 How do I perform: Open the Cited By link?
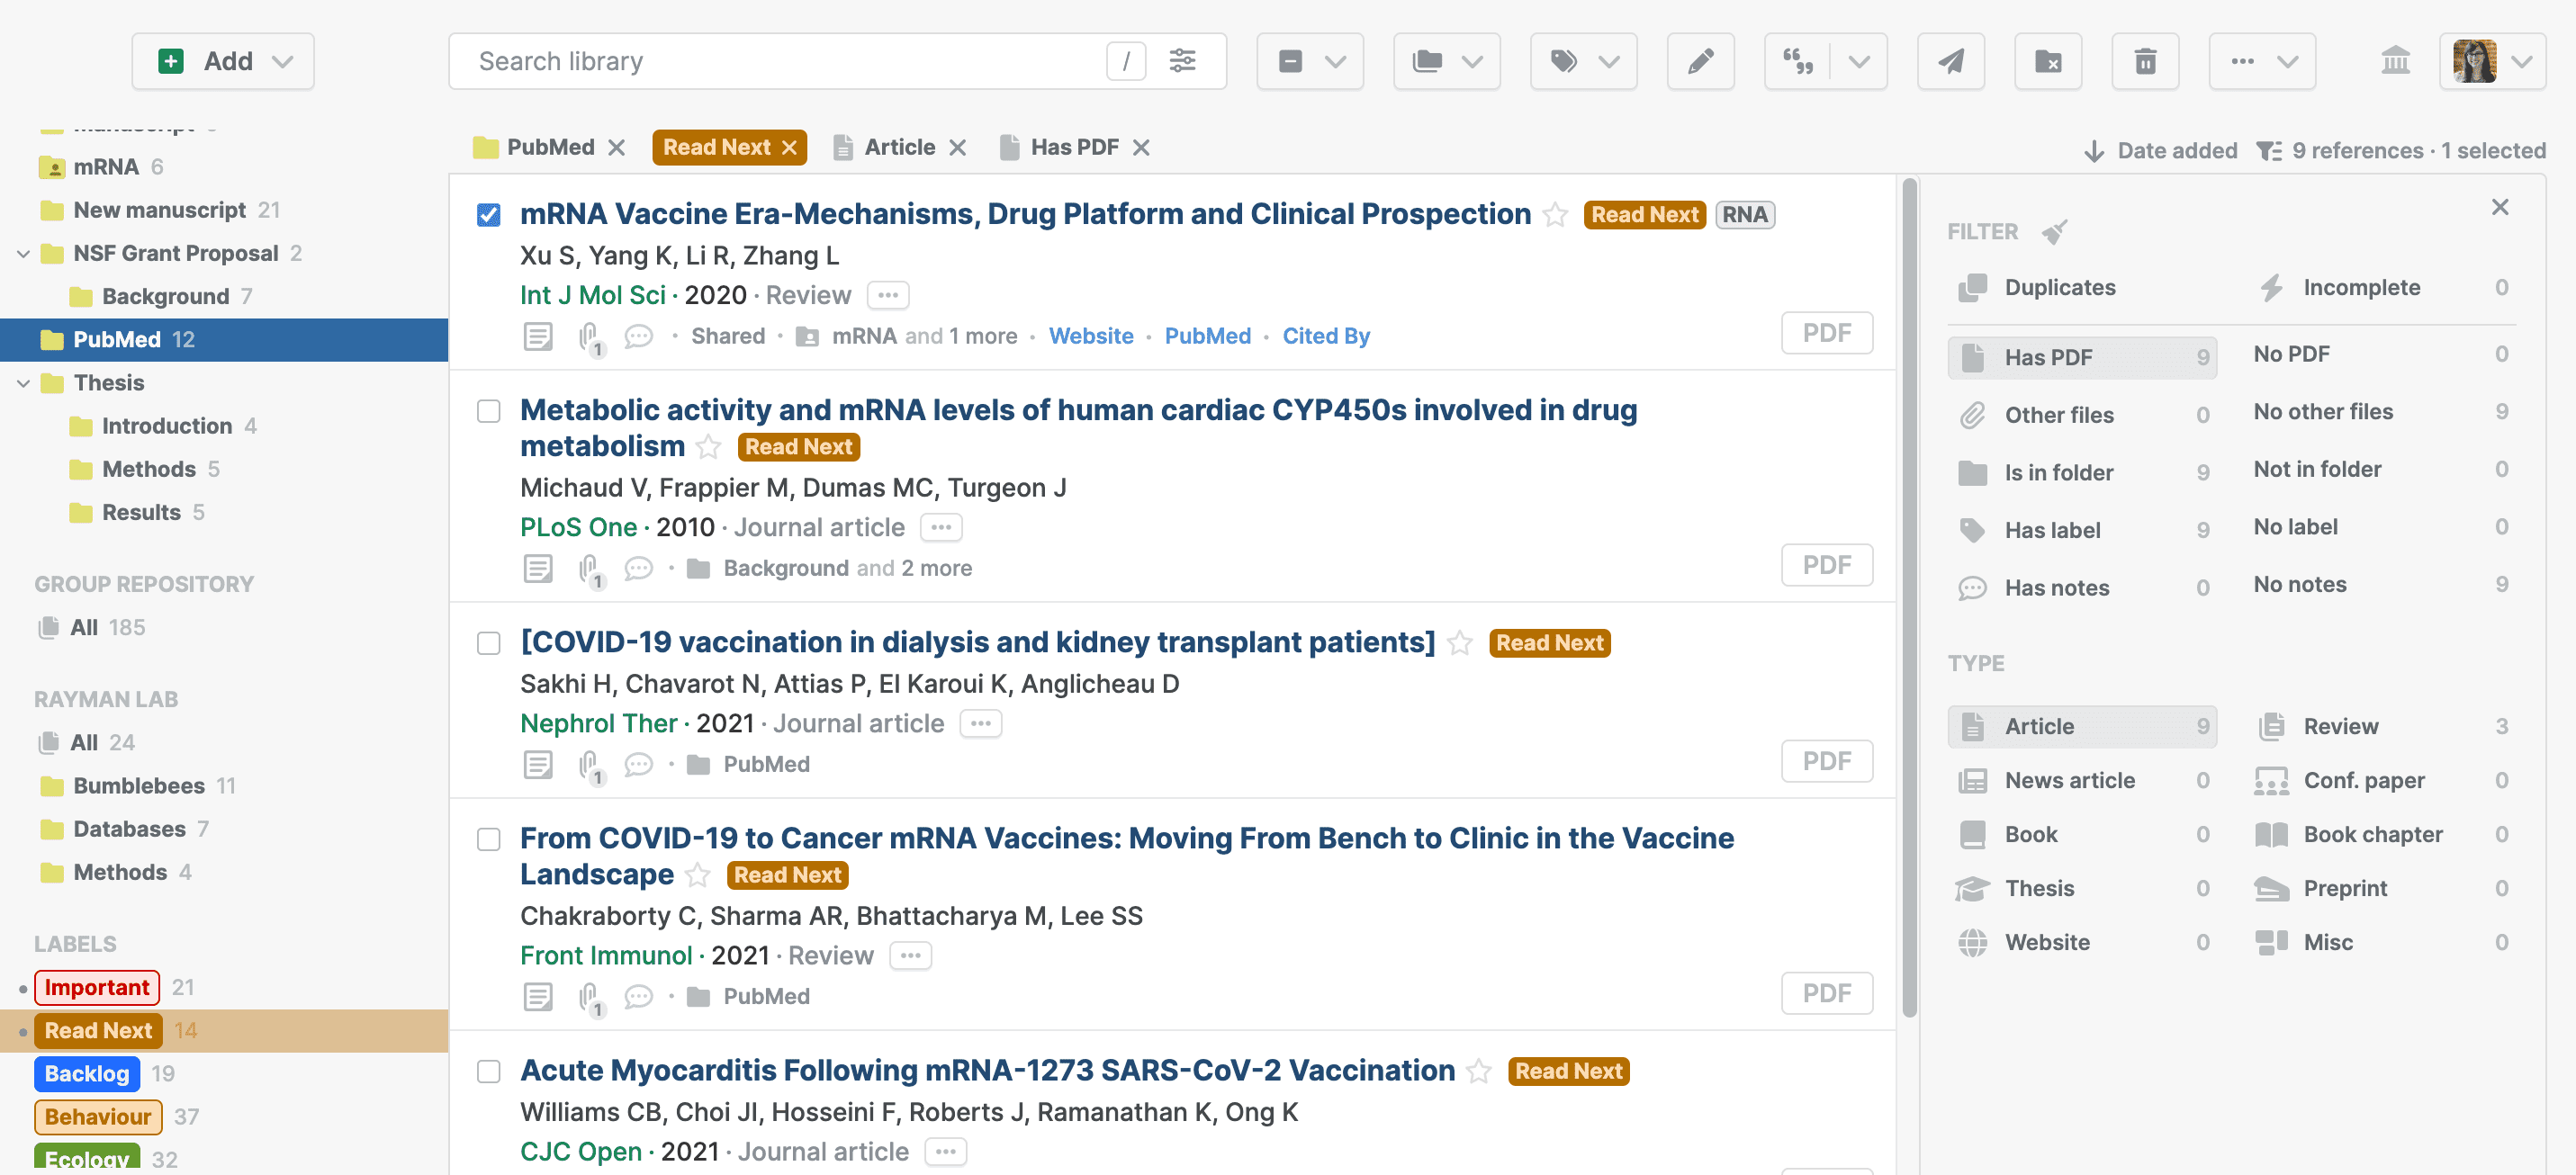coord(1325,336)
